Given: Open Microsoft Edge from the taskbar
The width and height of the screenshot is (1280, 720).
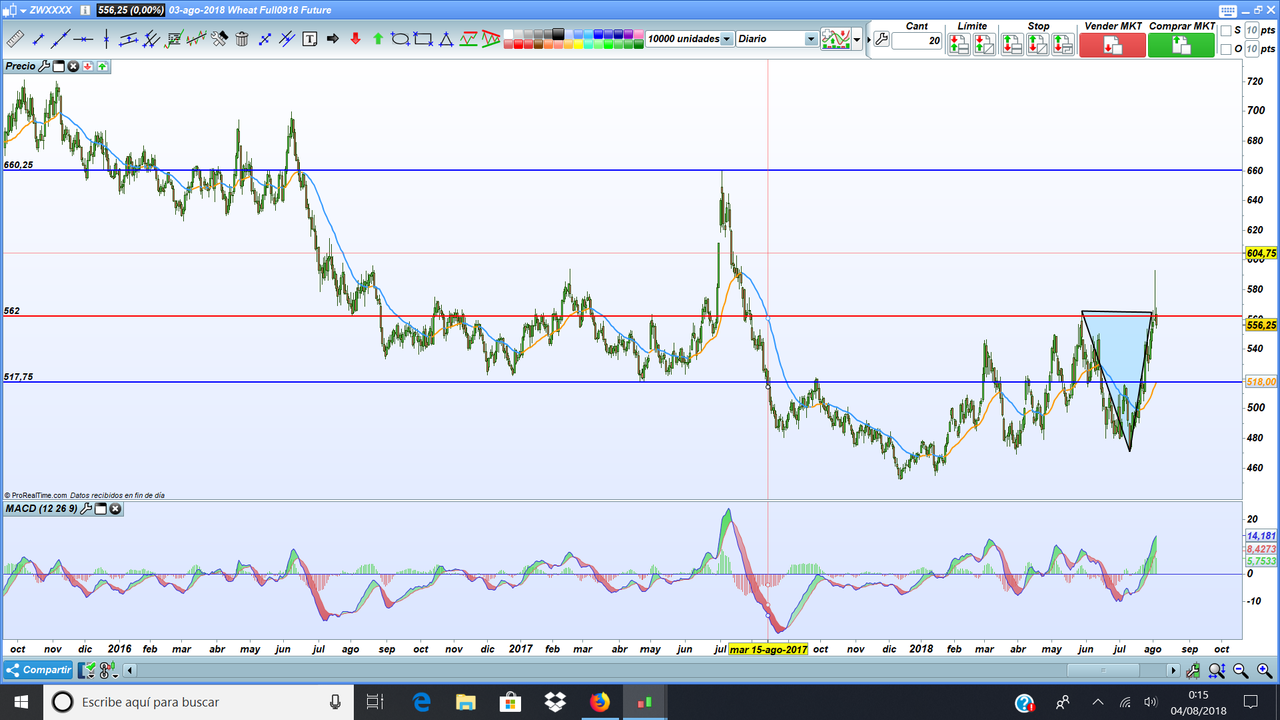Looking at the screenshot, I should click(x=421, y=702).
